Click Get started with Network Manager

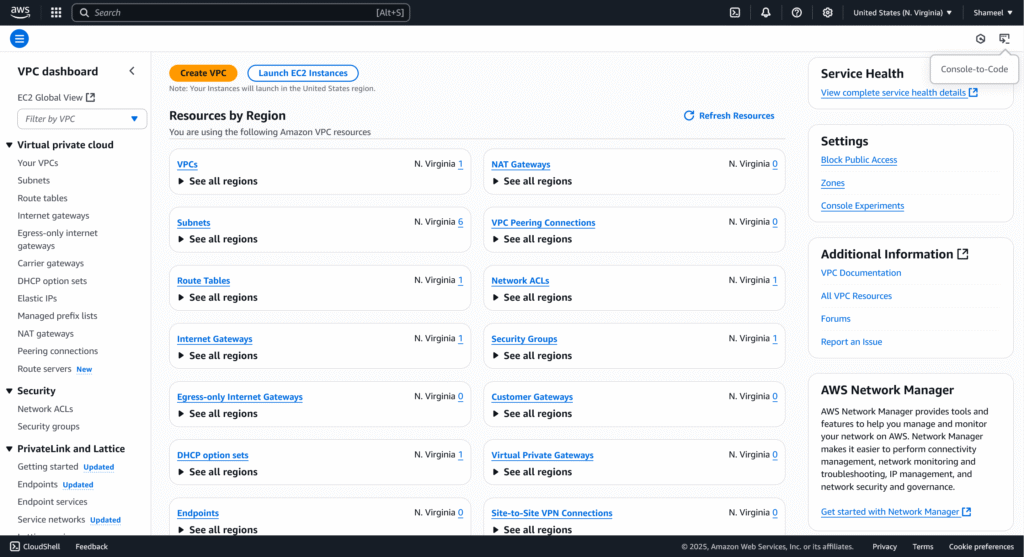(x=889, y=512)
